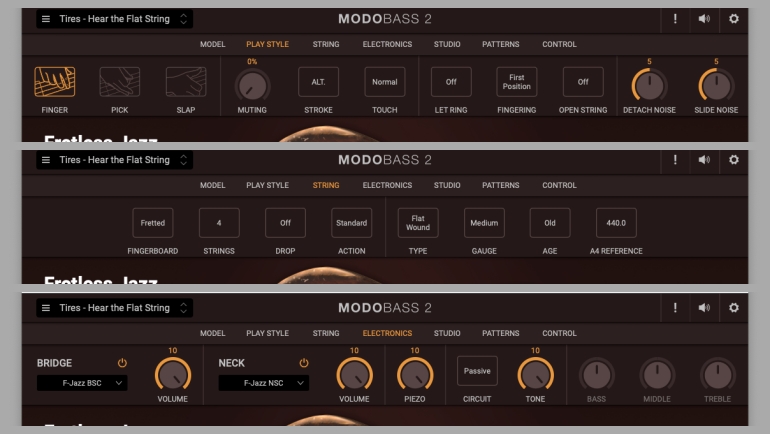The width and height of the screenshot is (770, 434).
Task: Open STUDIO tab in top panel
Action: (x=447, y=44)
